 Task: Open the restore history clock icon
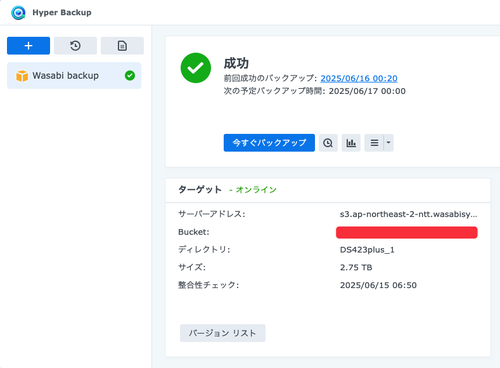tap(75, 46)
